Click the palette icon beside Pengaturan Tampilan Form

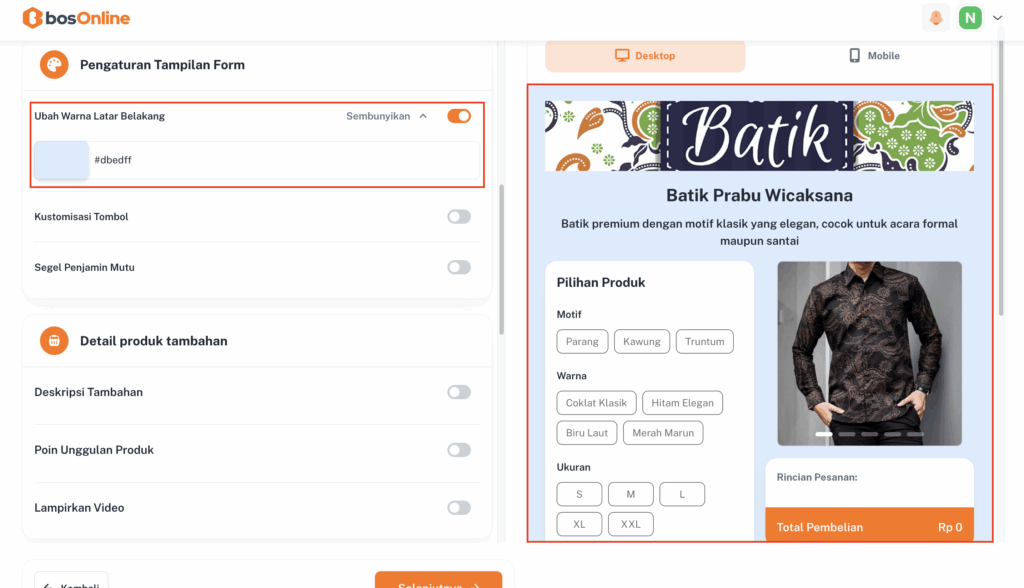coord(54,65)
